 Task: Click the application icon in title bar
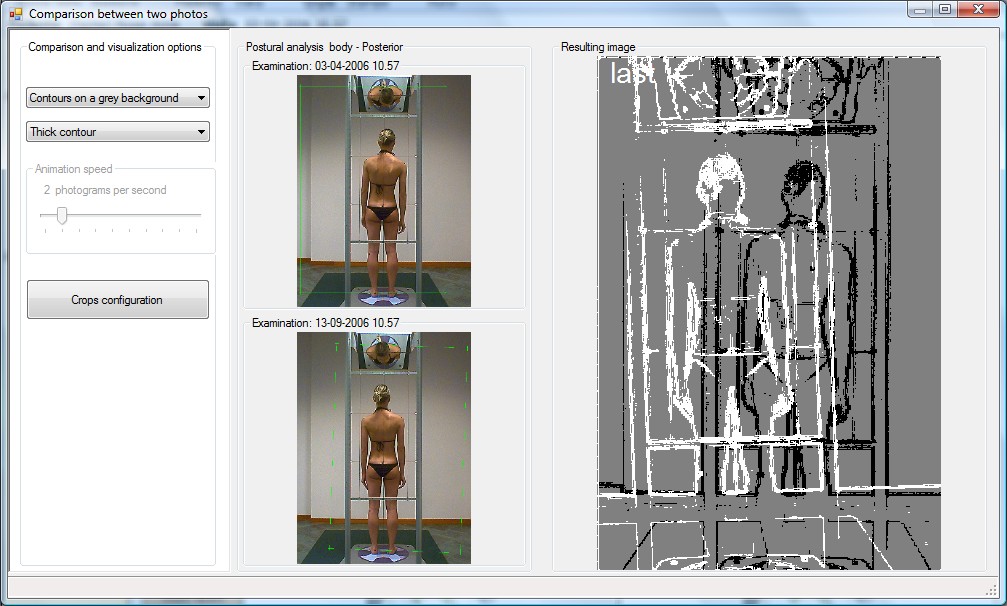point(15,13)
